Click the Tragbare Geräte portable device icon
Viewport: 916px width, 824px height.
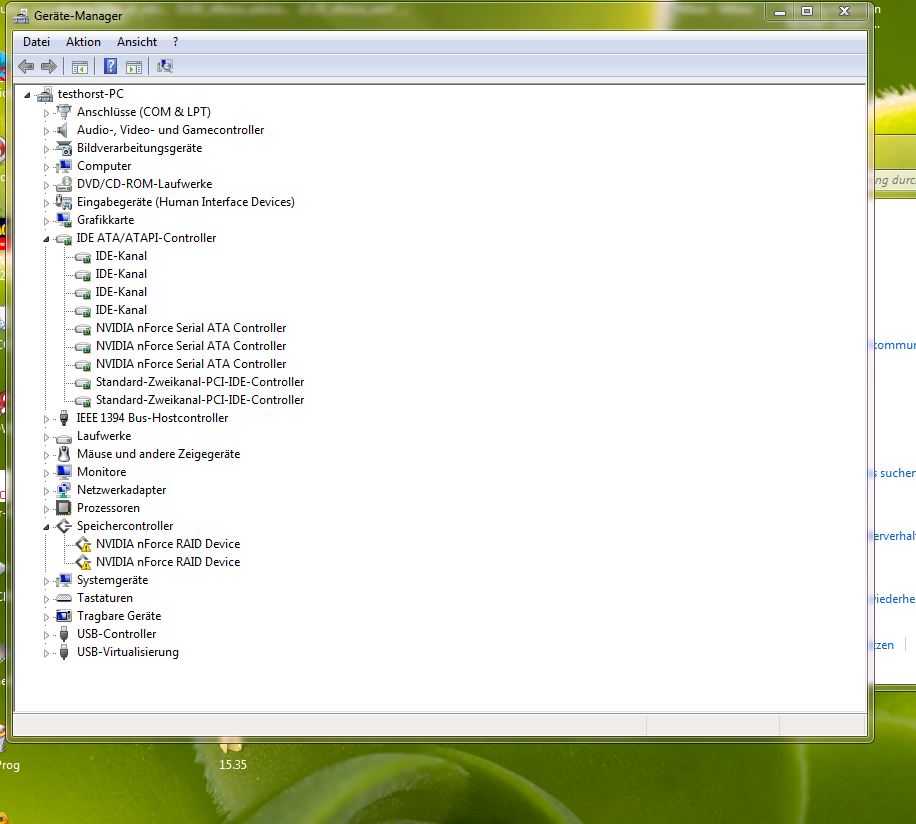coord(64,616)
